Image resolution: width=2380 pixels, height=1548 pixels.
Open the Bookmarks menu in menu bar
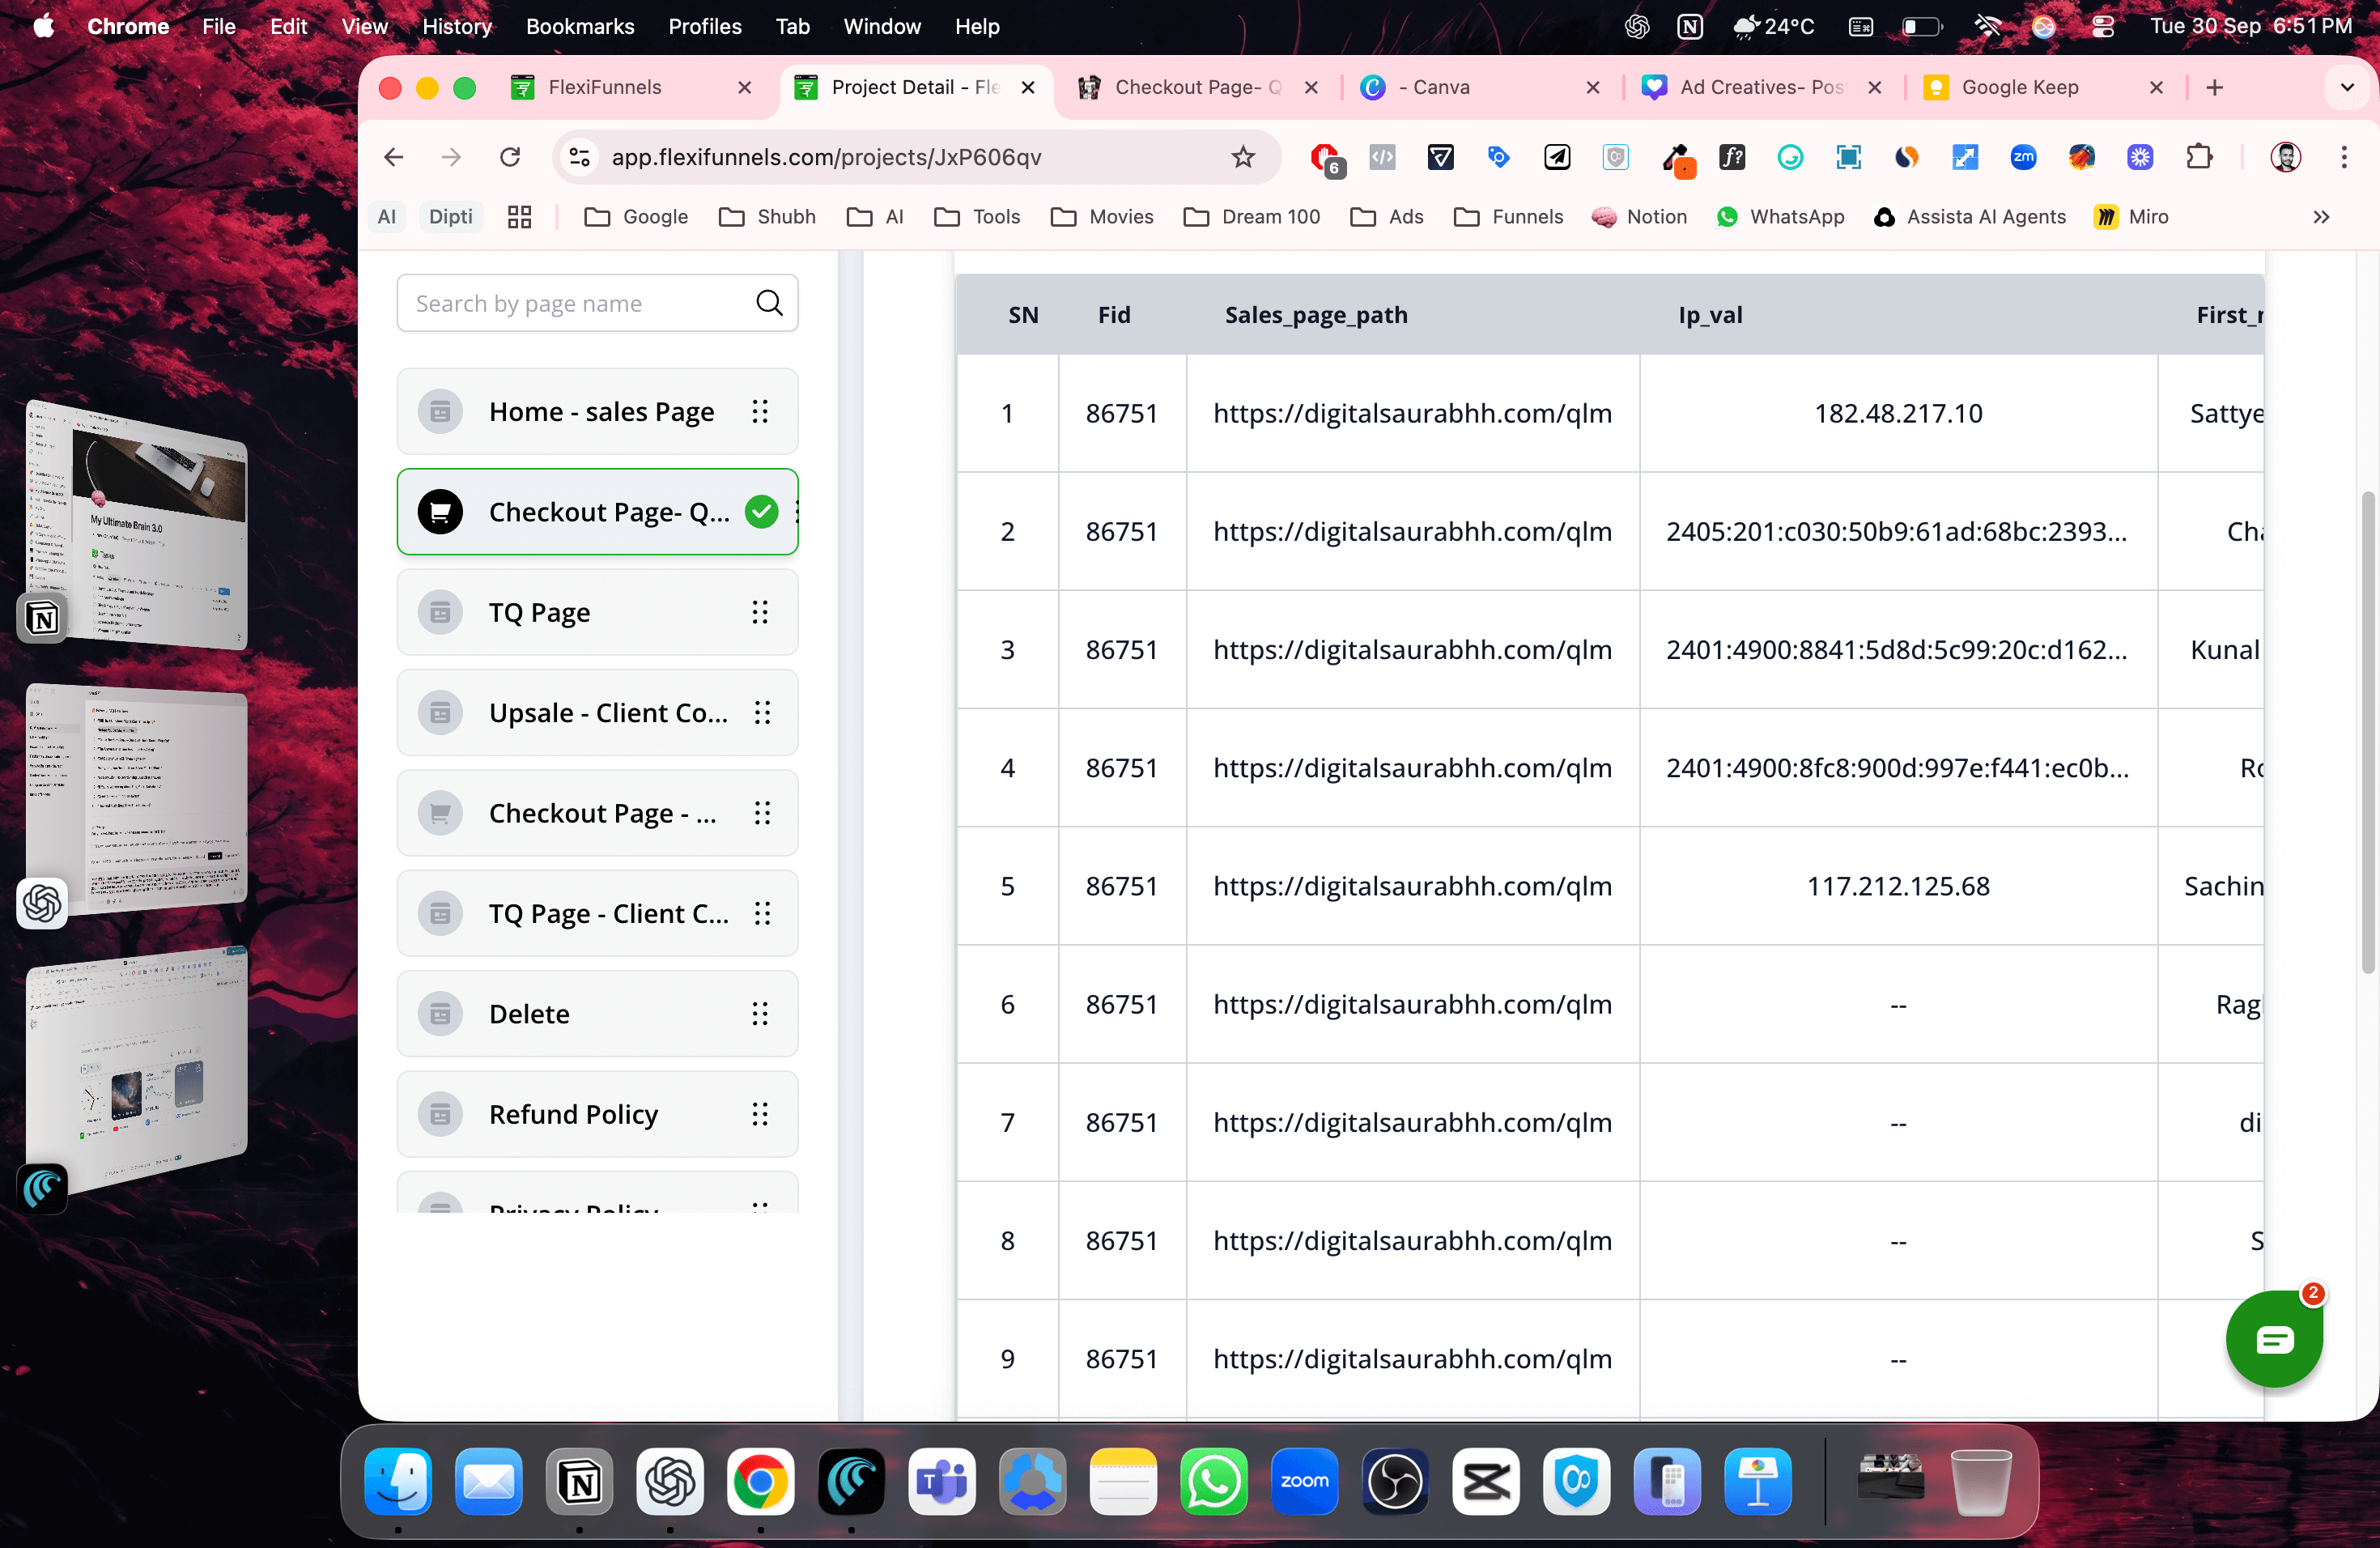coord(580,26)
